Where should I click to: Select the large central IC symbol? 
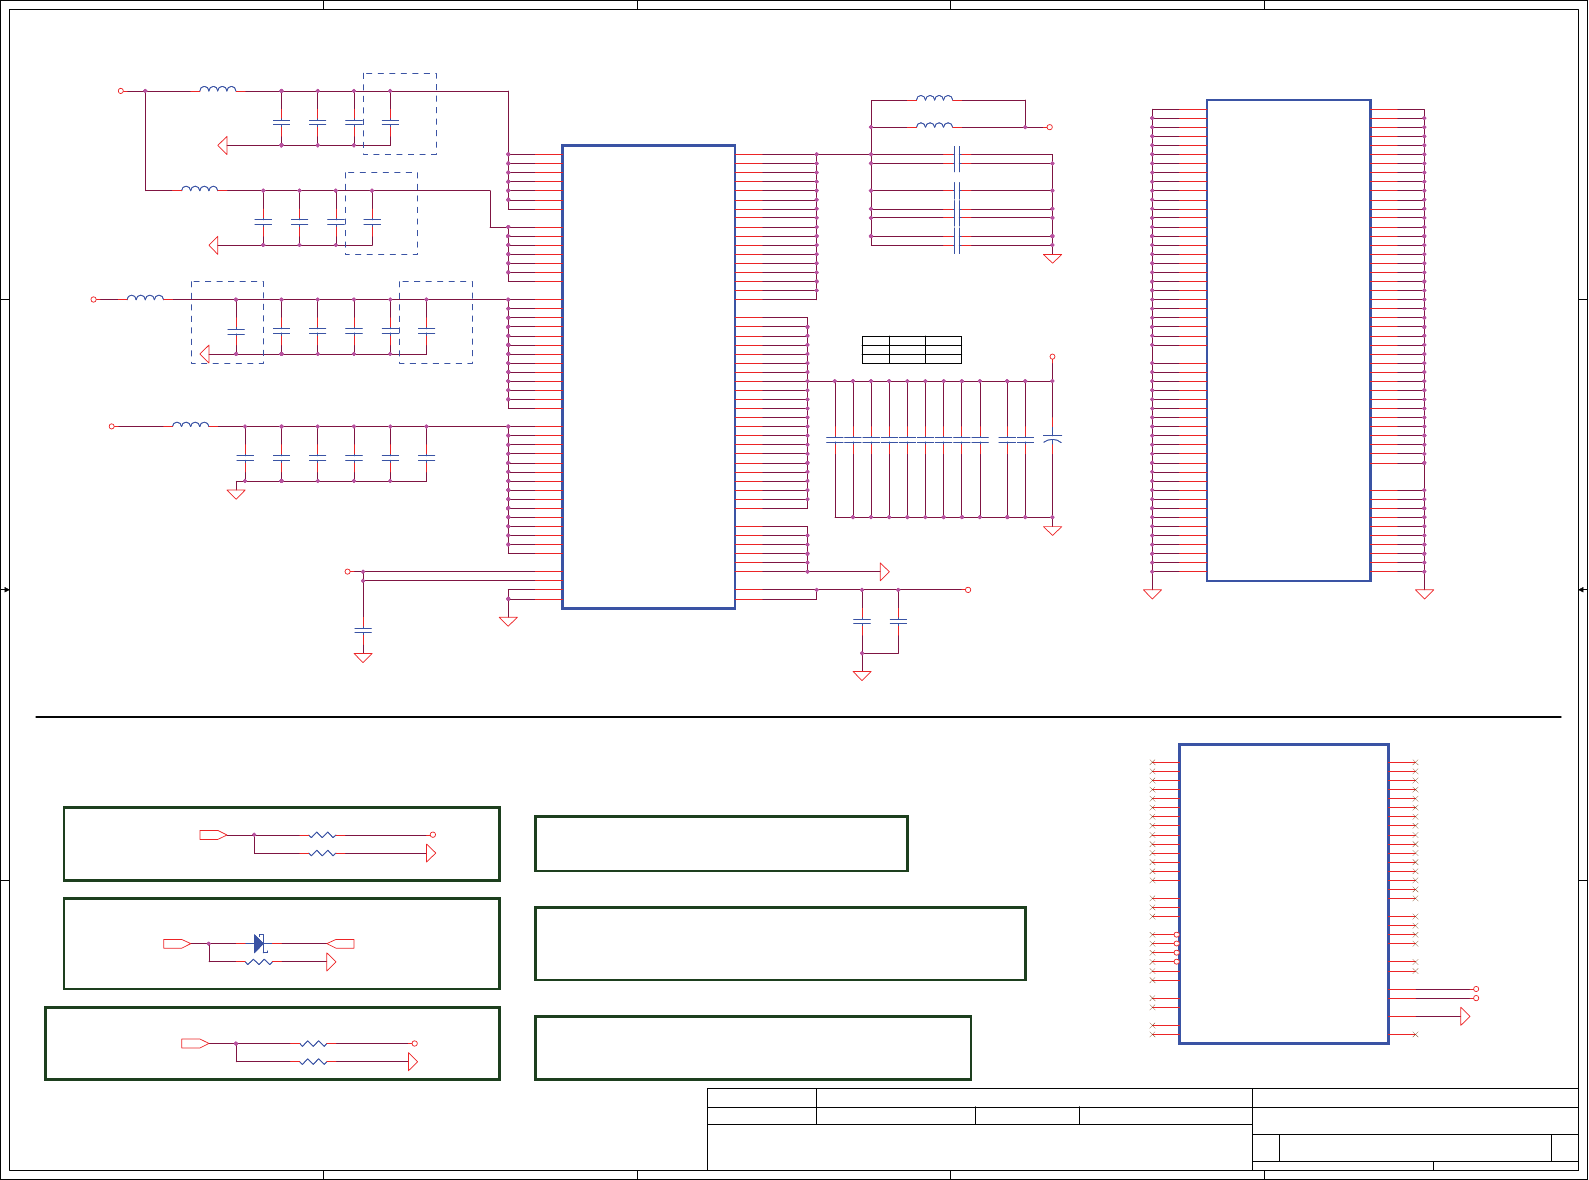[x=648, y=377]
